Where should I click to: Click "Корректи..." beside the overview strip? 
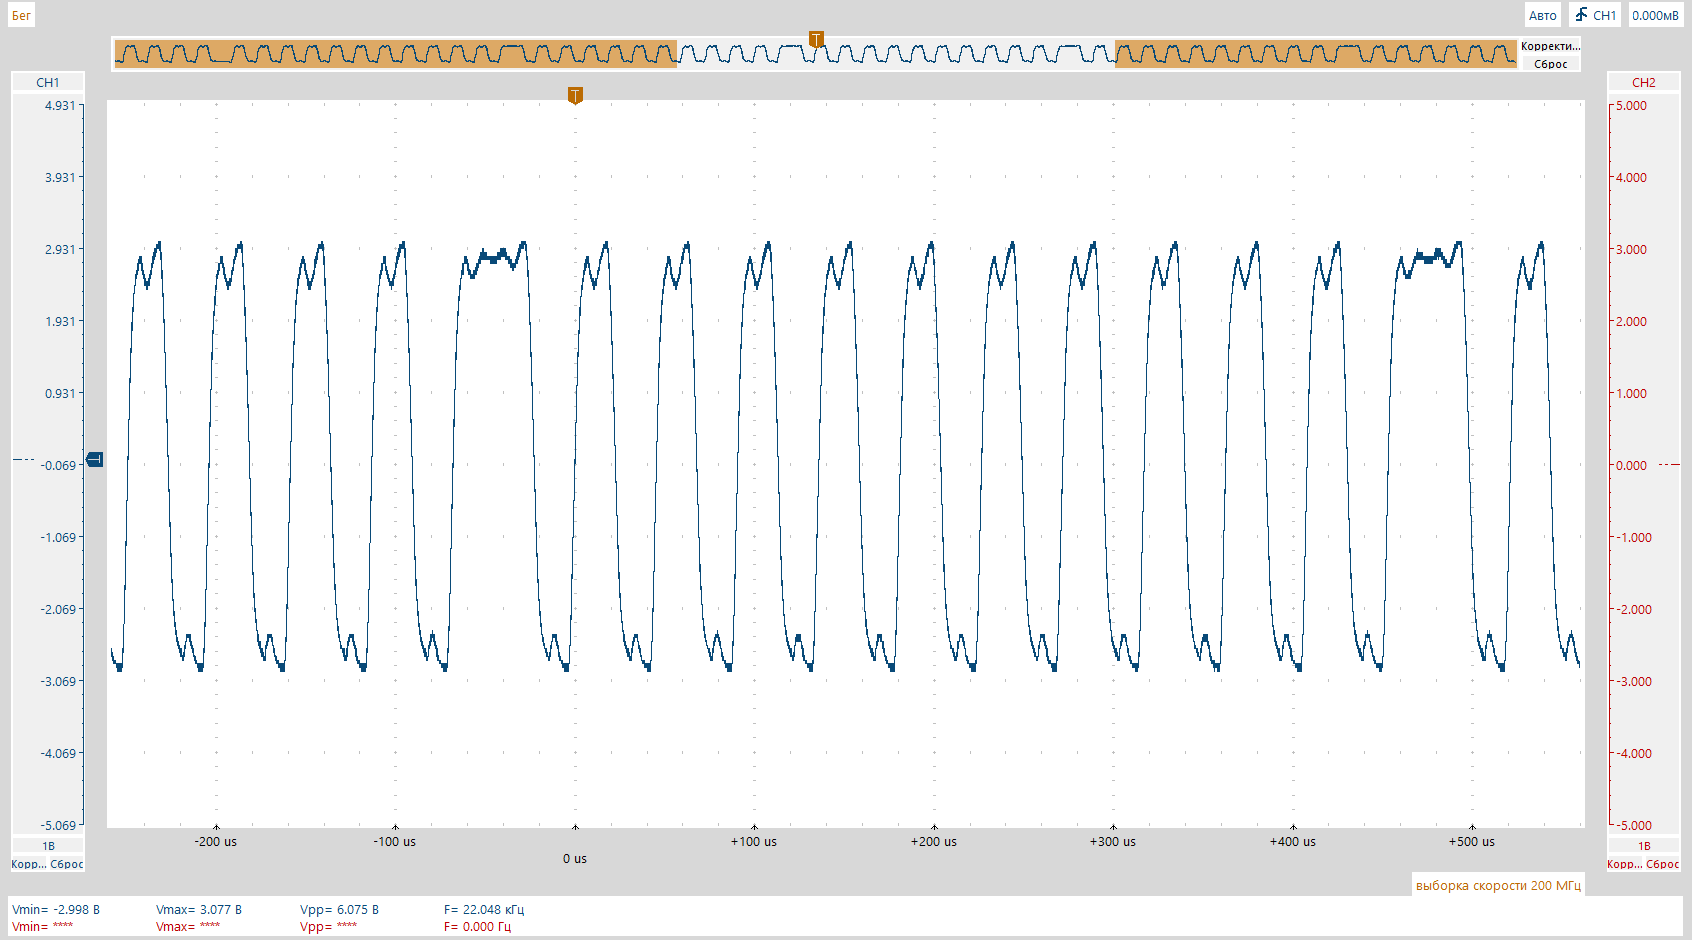point(1550,46)
